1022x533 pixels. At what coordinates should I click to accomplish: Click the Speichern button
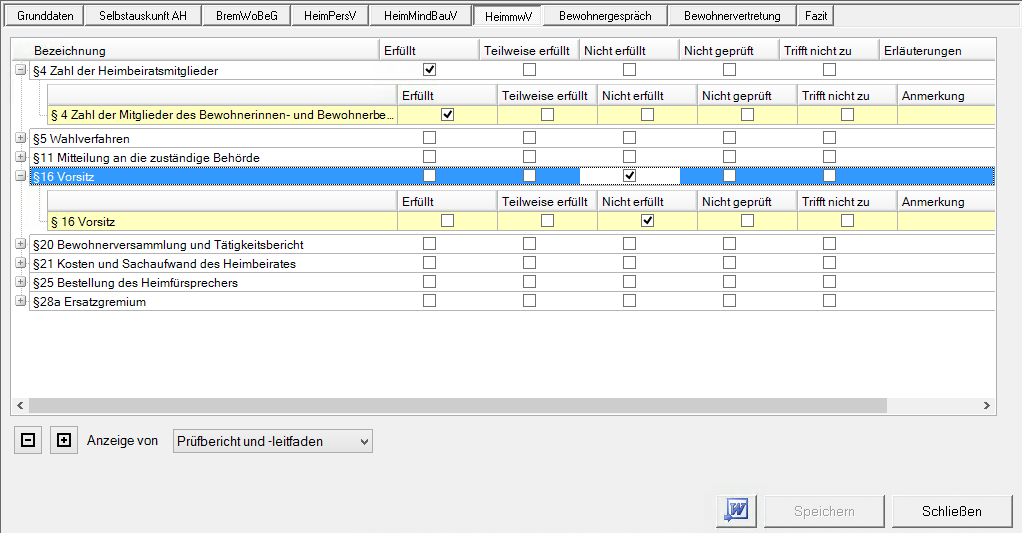click(x=824, y=511)
